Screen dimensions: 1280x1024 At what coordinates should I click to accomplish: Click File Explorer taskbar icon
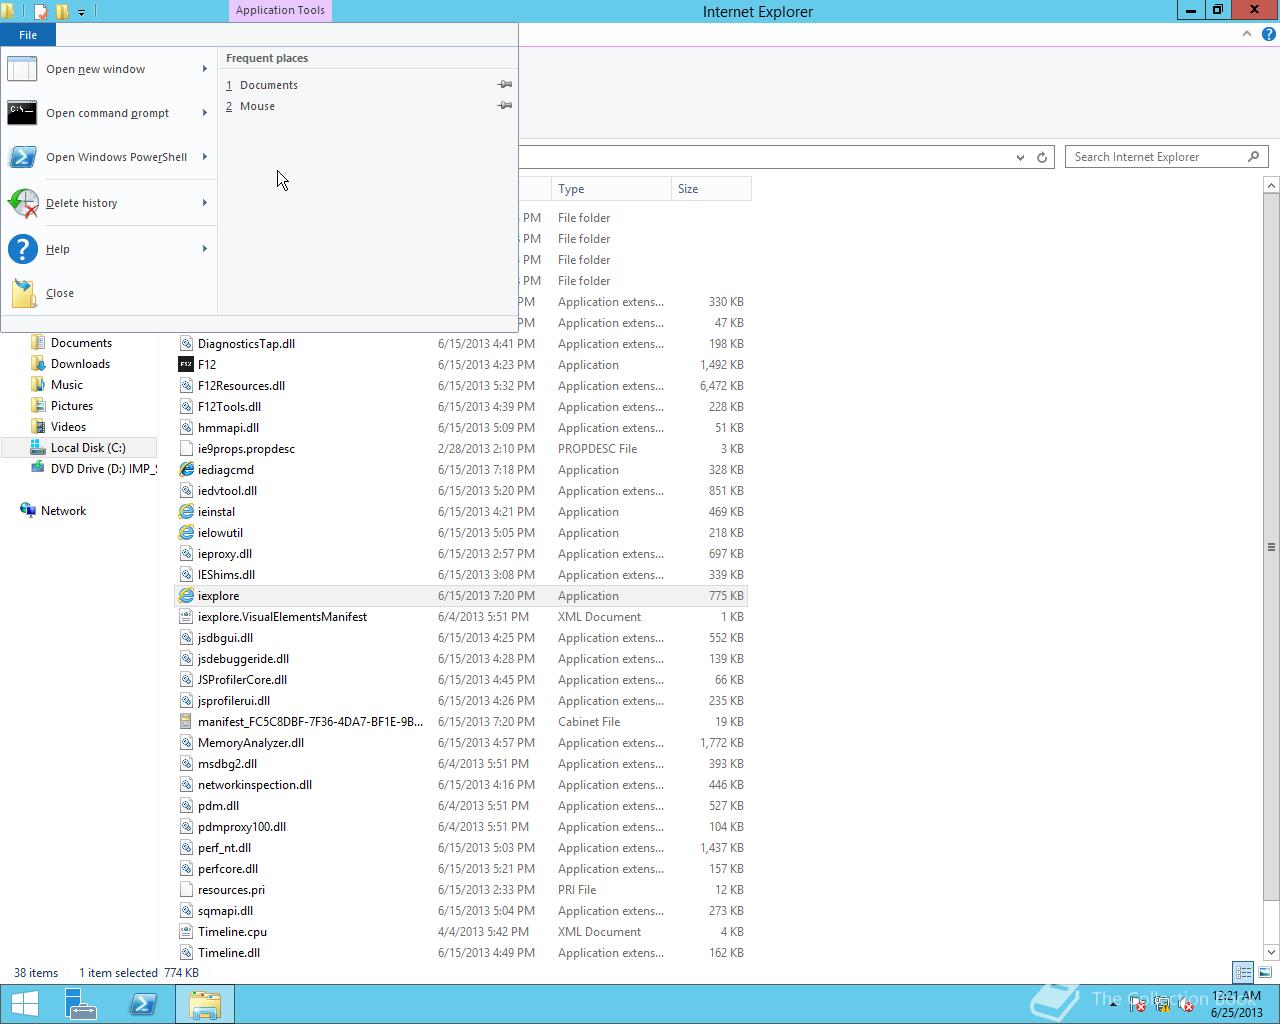point(205,1004)
